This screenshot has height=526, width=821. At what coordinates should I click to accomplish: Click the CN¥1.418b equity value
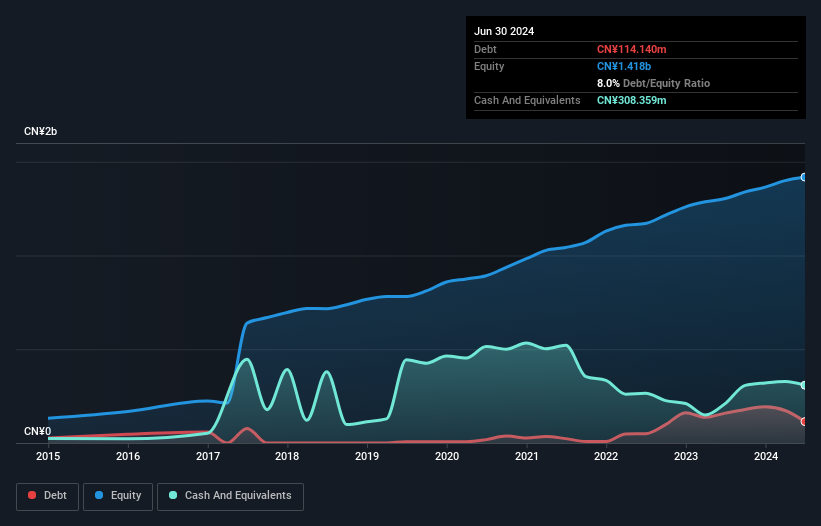624,66
